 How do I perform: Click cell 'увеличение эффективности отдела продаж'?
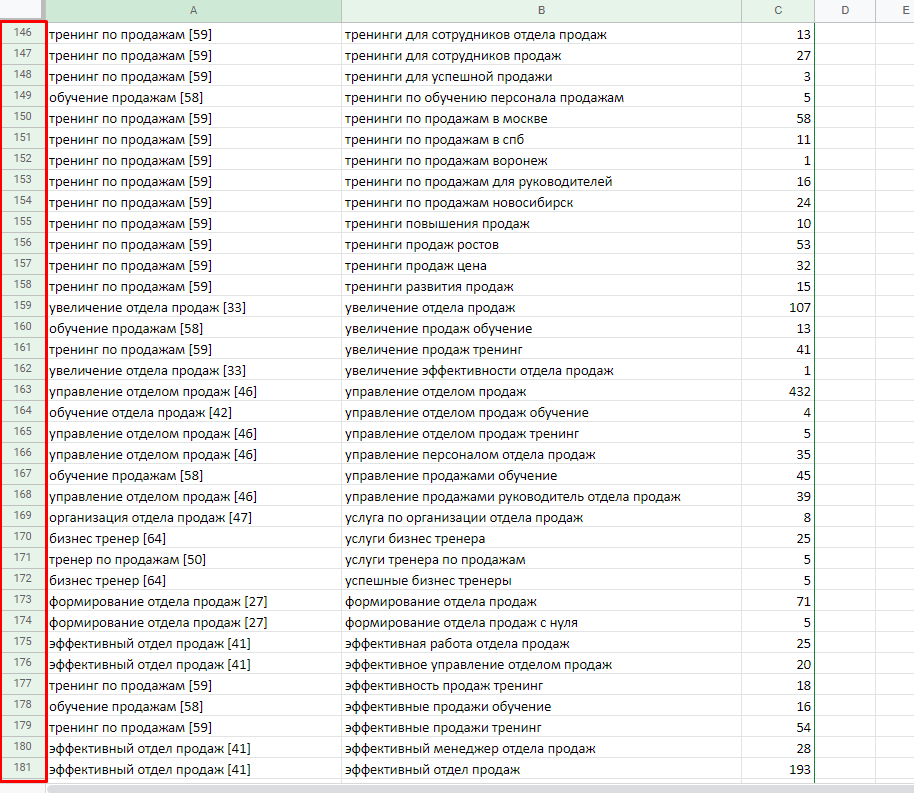(x=541, y=371)
